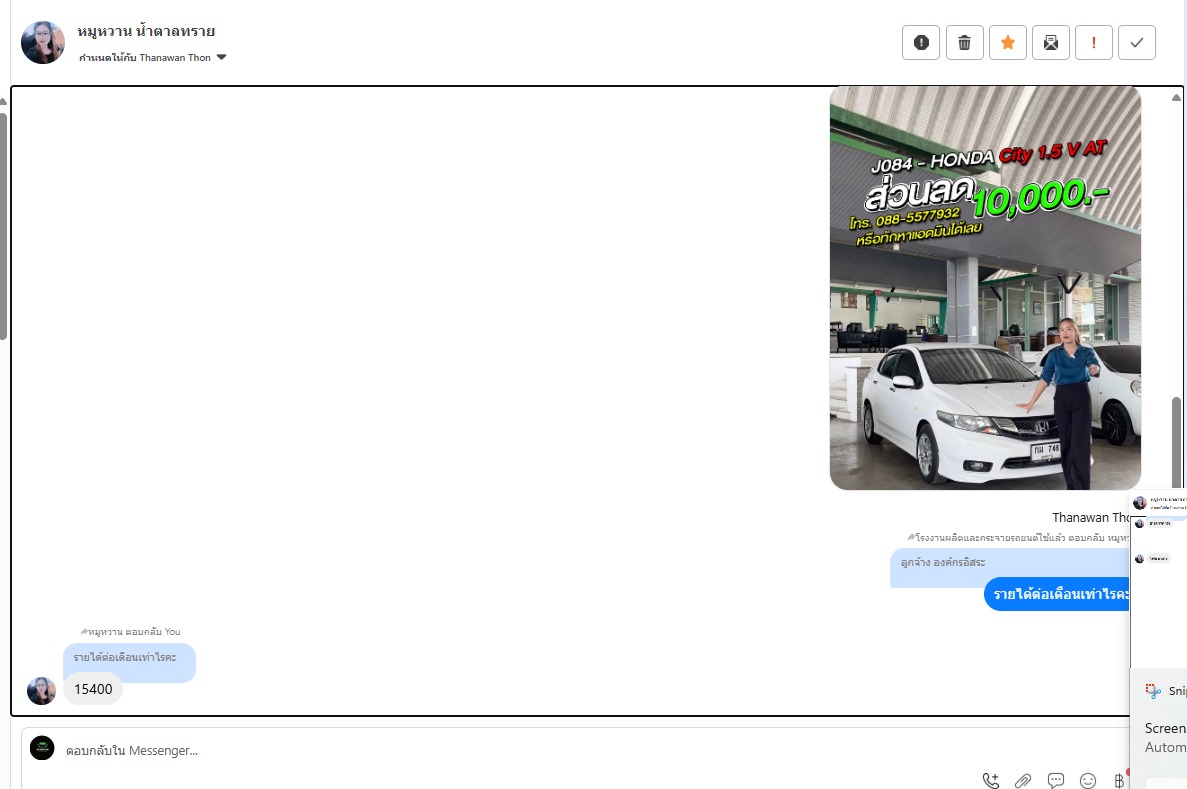
Task: Click the sender name Thanawan Thon label
Action: pyautogui.click(x=1090, y=518)
